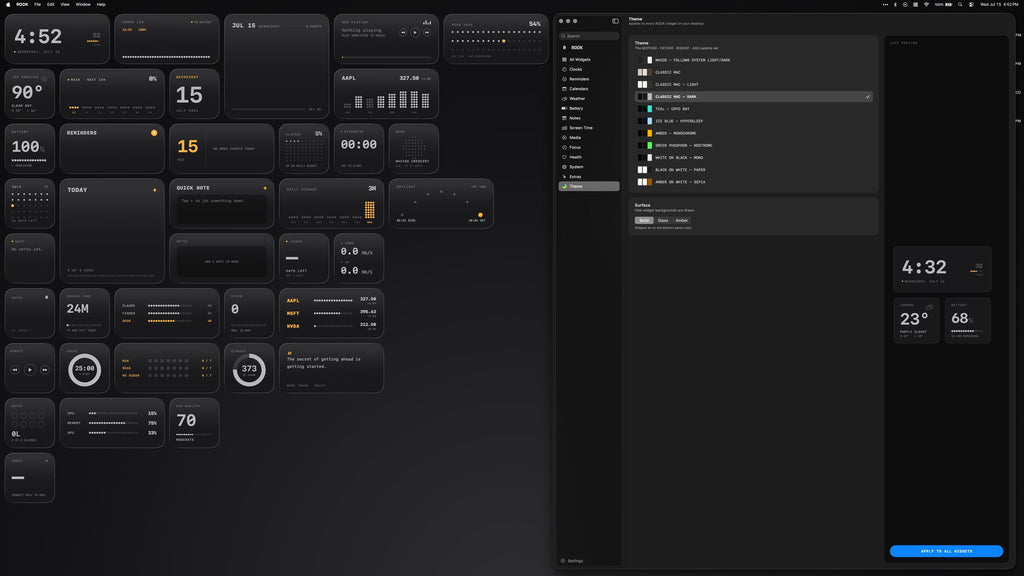Click the Quick Note text area
This screenshot has width=1024, height=576.
(221, 209)
